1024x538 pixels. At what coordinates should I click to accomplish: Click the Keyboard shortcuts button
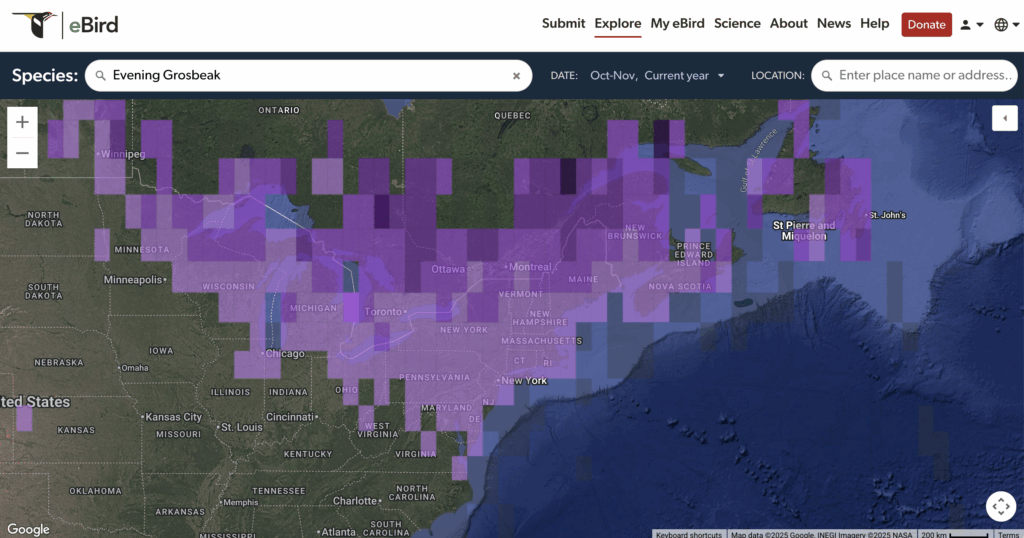click(689, 534)
